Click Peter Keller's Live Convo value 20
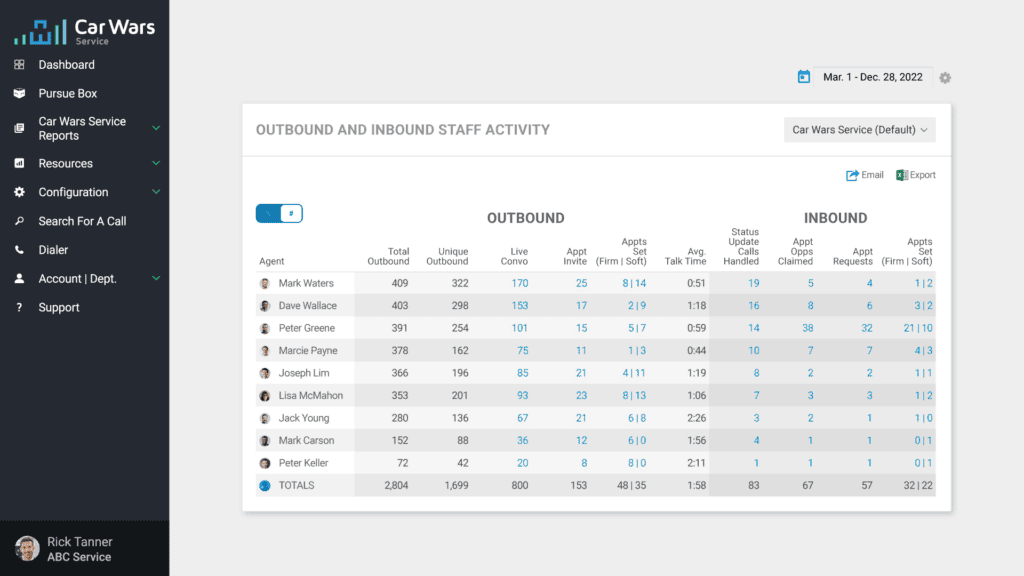Viewport: 1024px width, 576px height. (x=522, y=463)
